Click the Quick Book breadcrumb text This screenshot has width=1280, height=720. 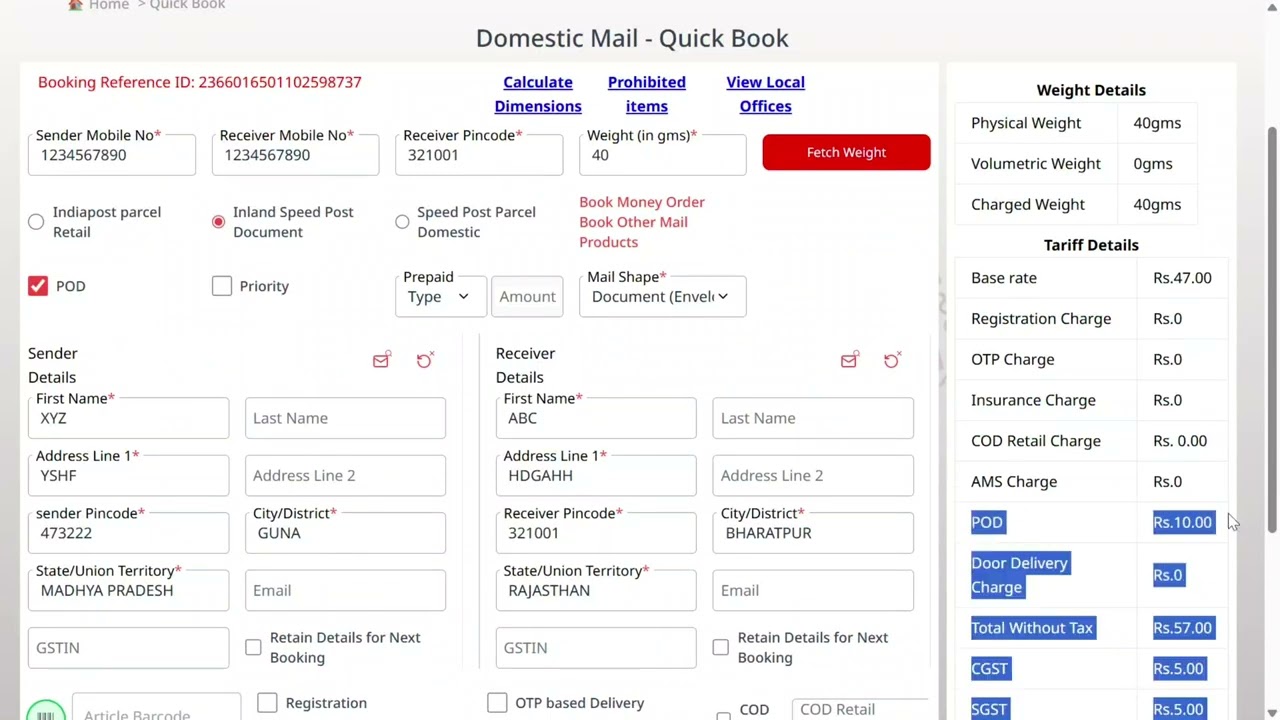point(187,5)
